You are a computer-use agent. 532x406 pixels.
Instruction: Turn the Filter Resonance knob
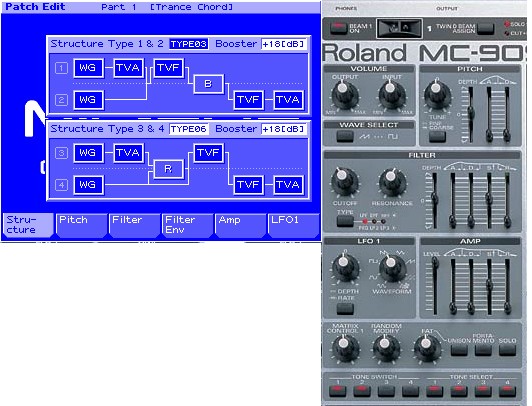[x=392, y=181]
